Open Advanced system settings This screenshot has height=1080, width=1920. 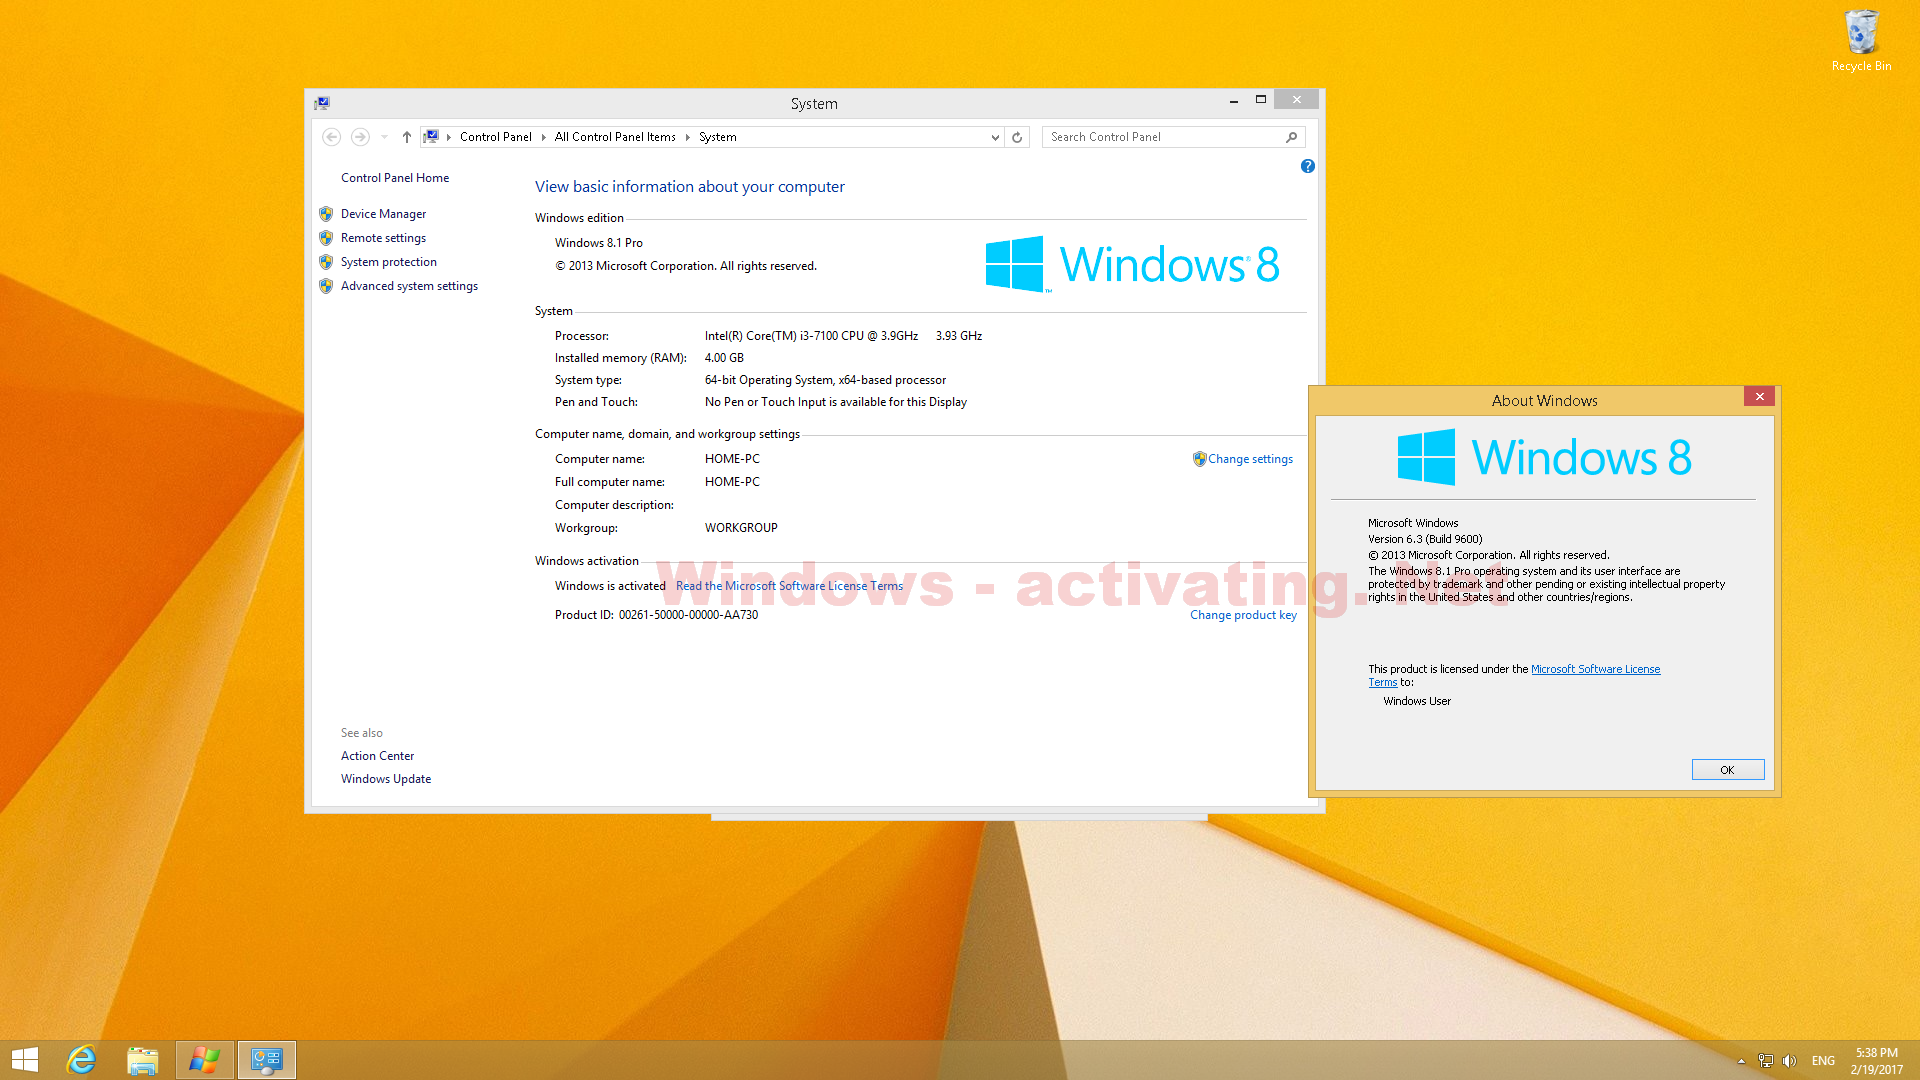click(407, 285)
